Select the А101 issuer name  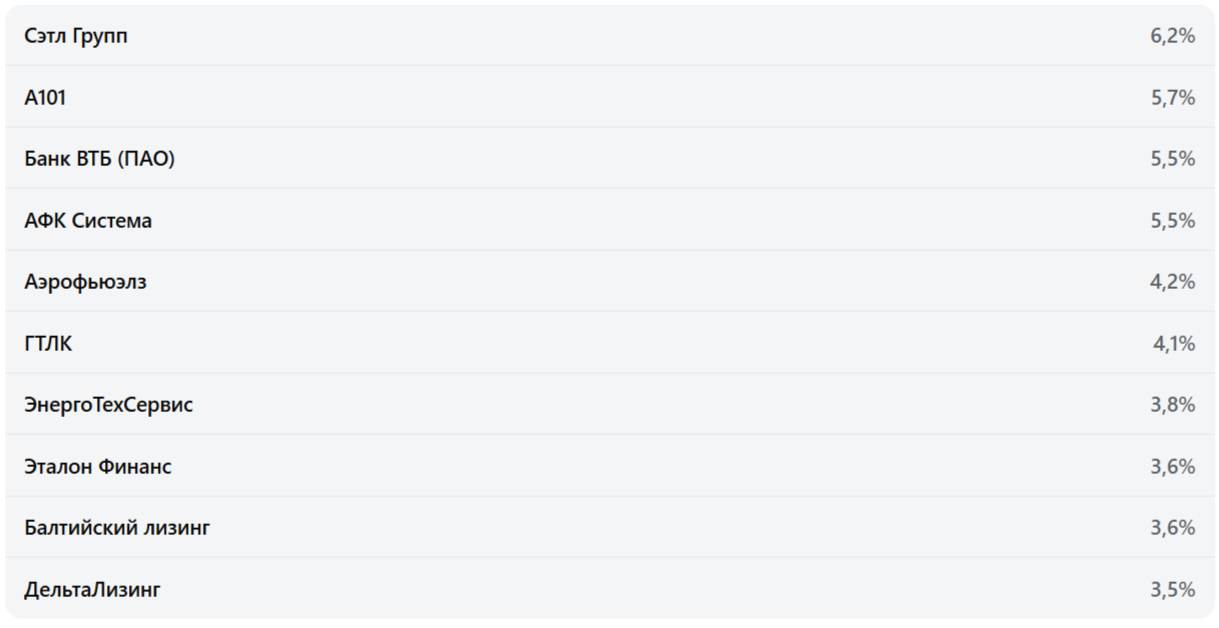click(x=45, y=98)
